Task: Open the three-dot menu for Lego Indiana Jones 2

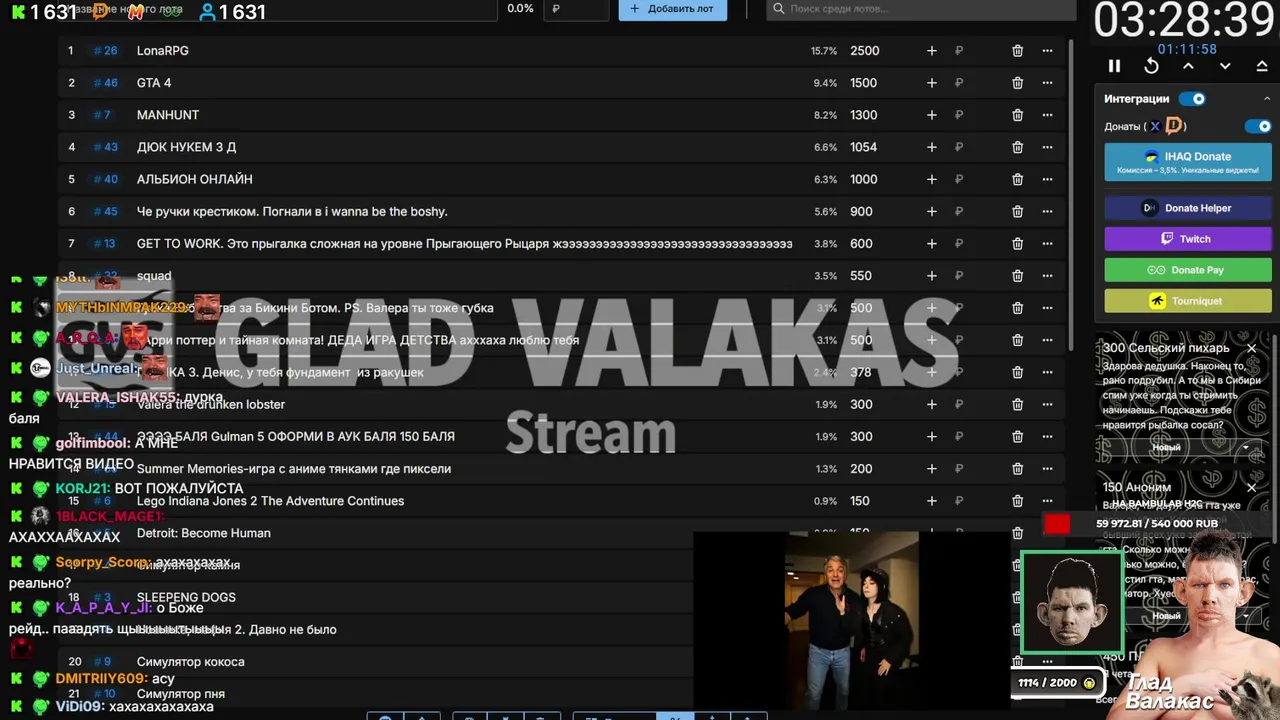Action: pos(1047,501)
